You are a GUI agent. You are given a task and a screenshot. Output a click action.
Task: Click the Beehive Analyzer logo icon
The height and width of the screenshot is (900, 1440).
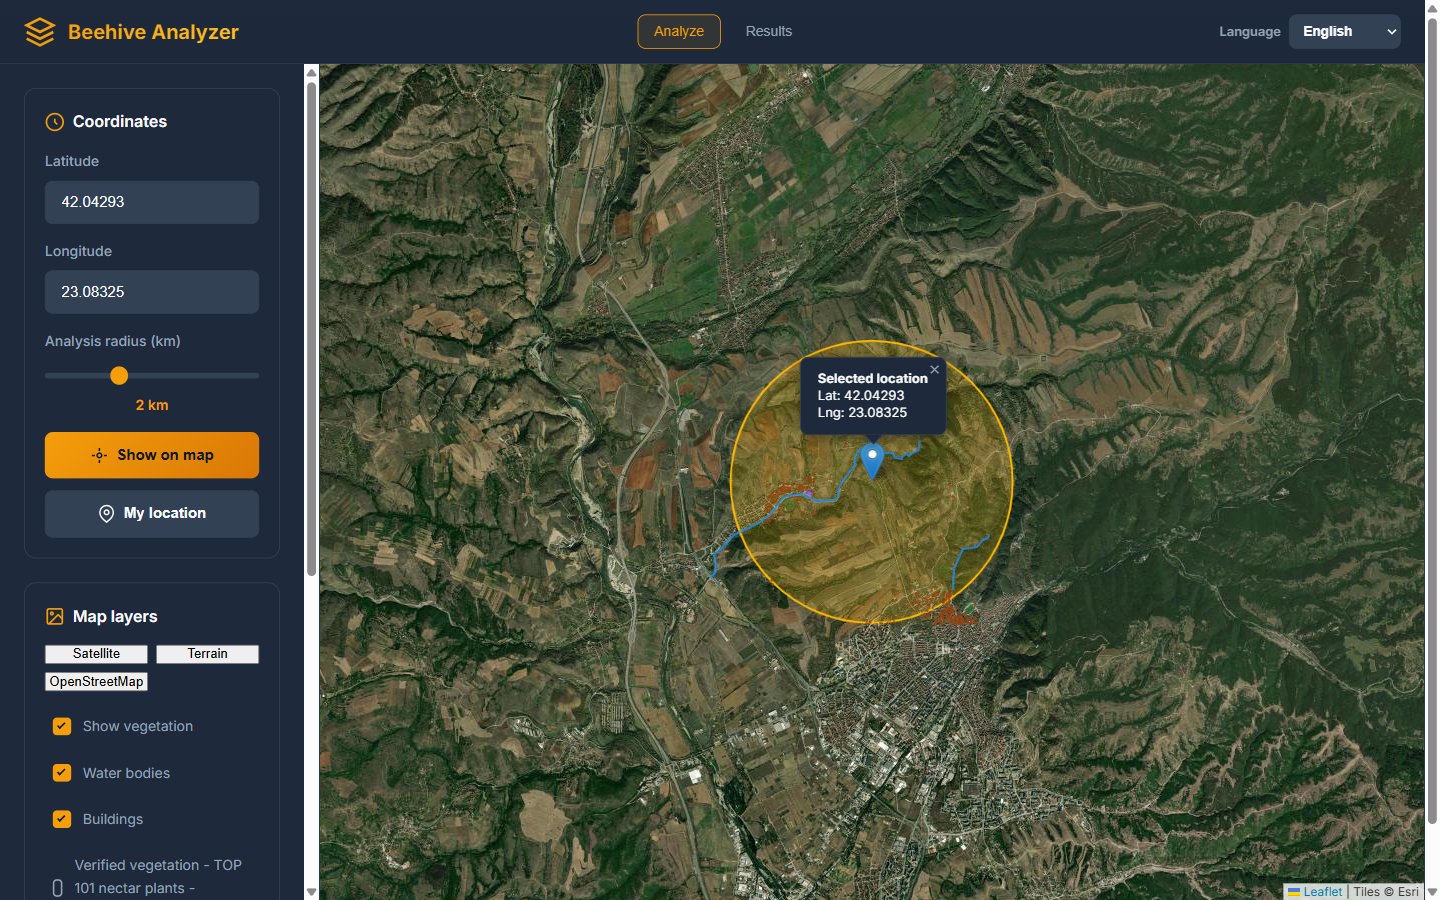(40, 32)
